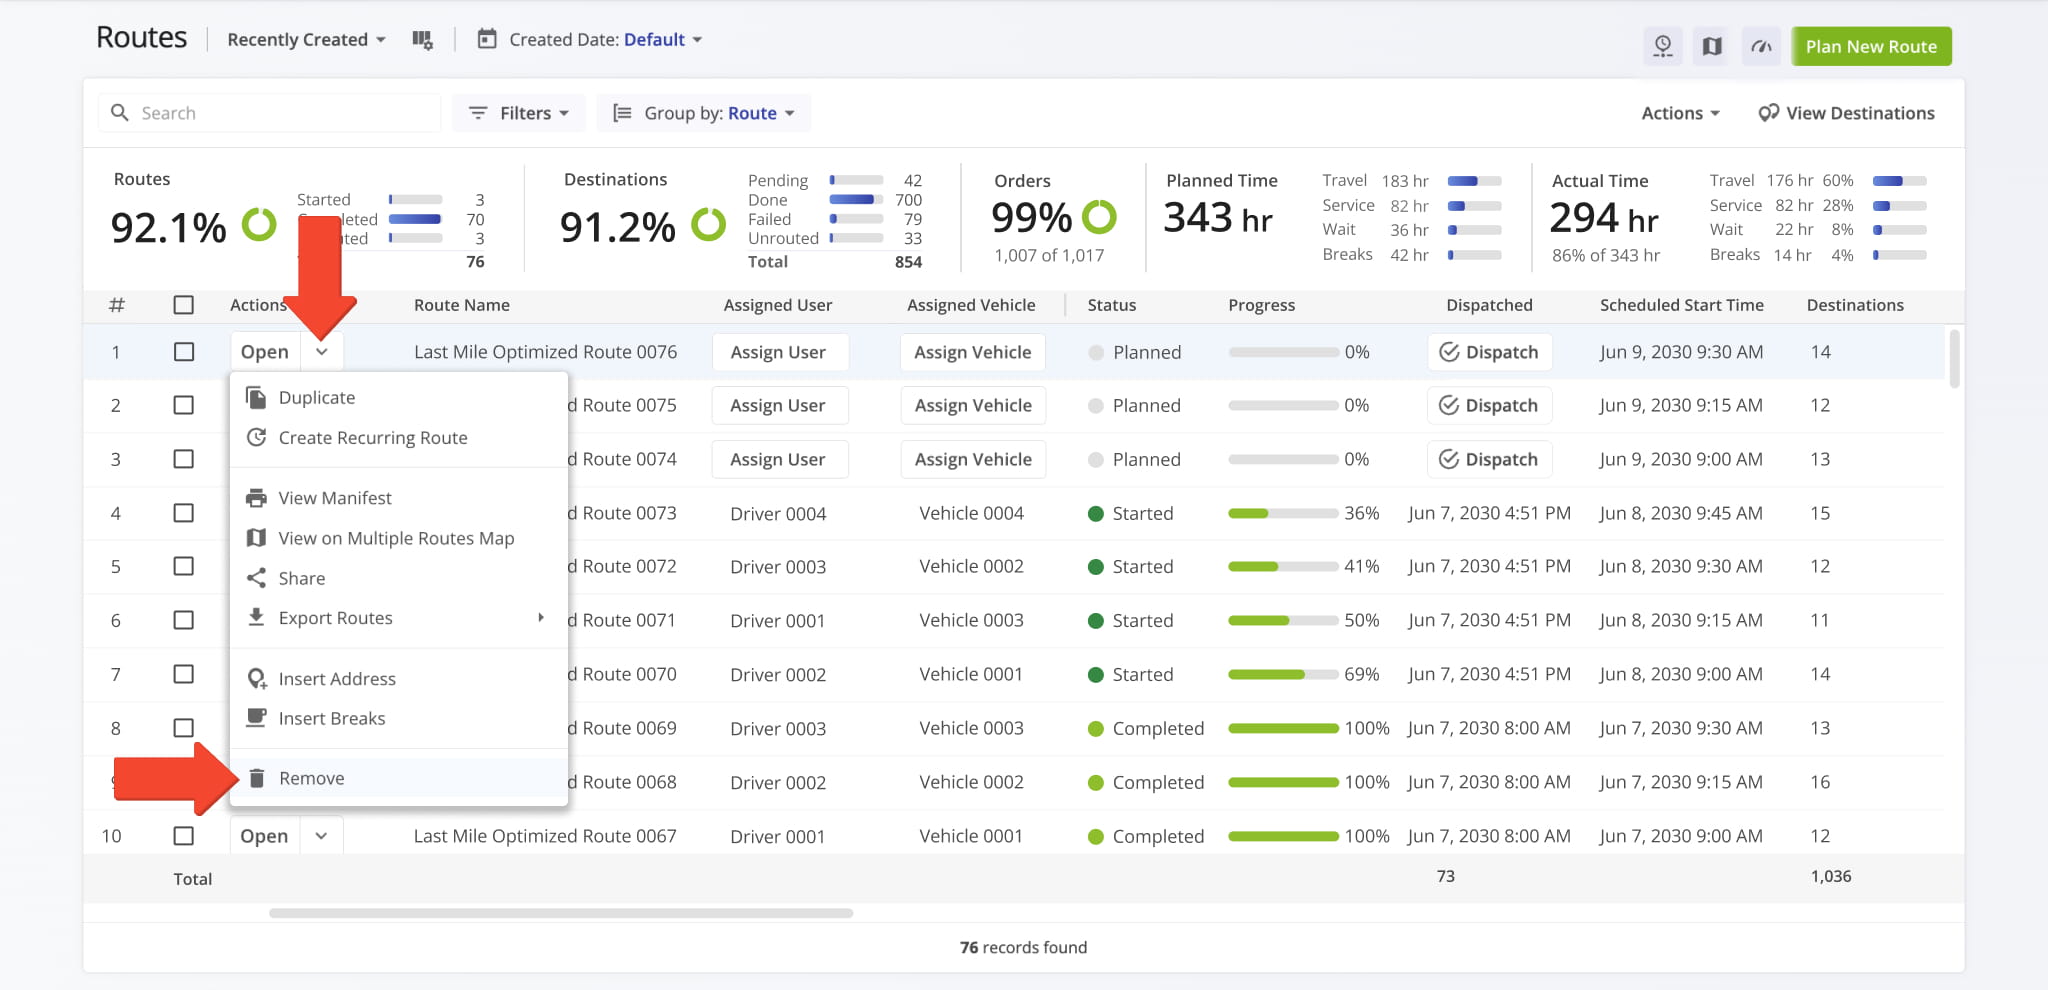Click the Plan New Route button

(x=1870, y=46)
